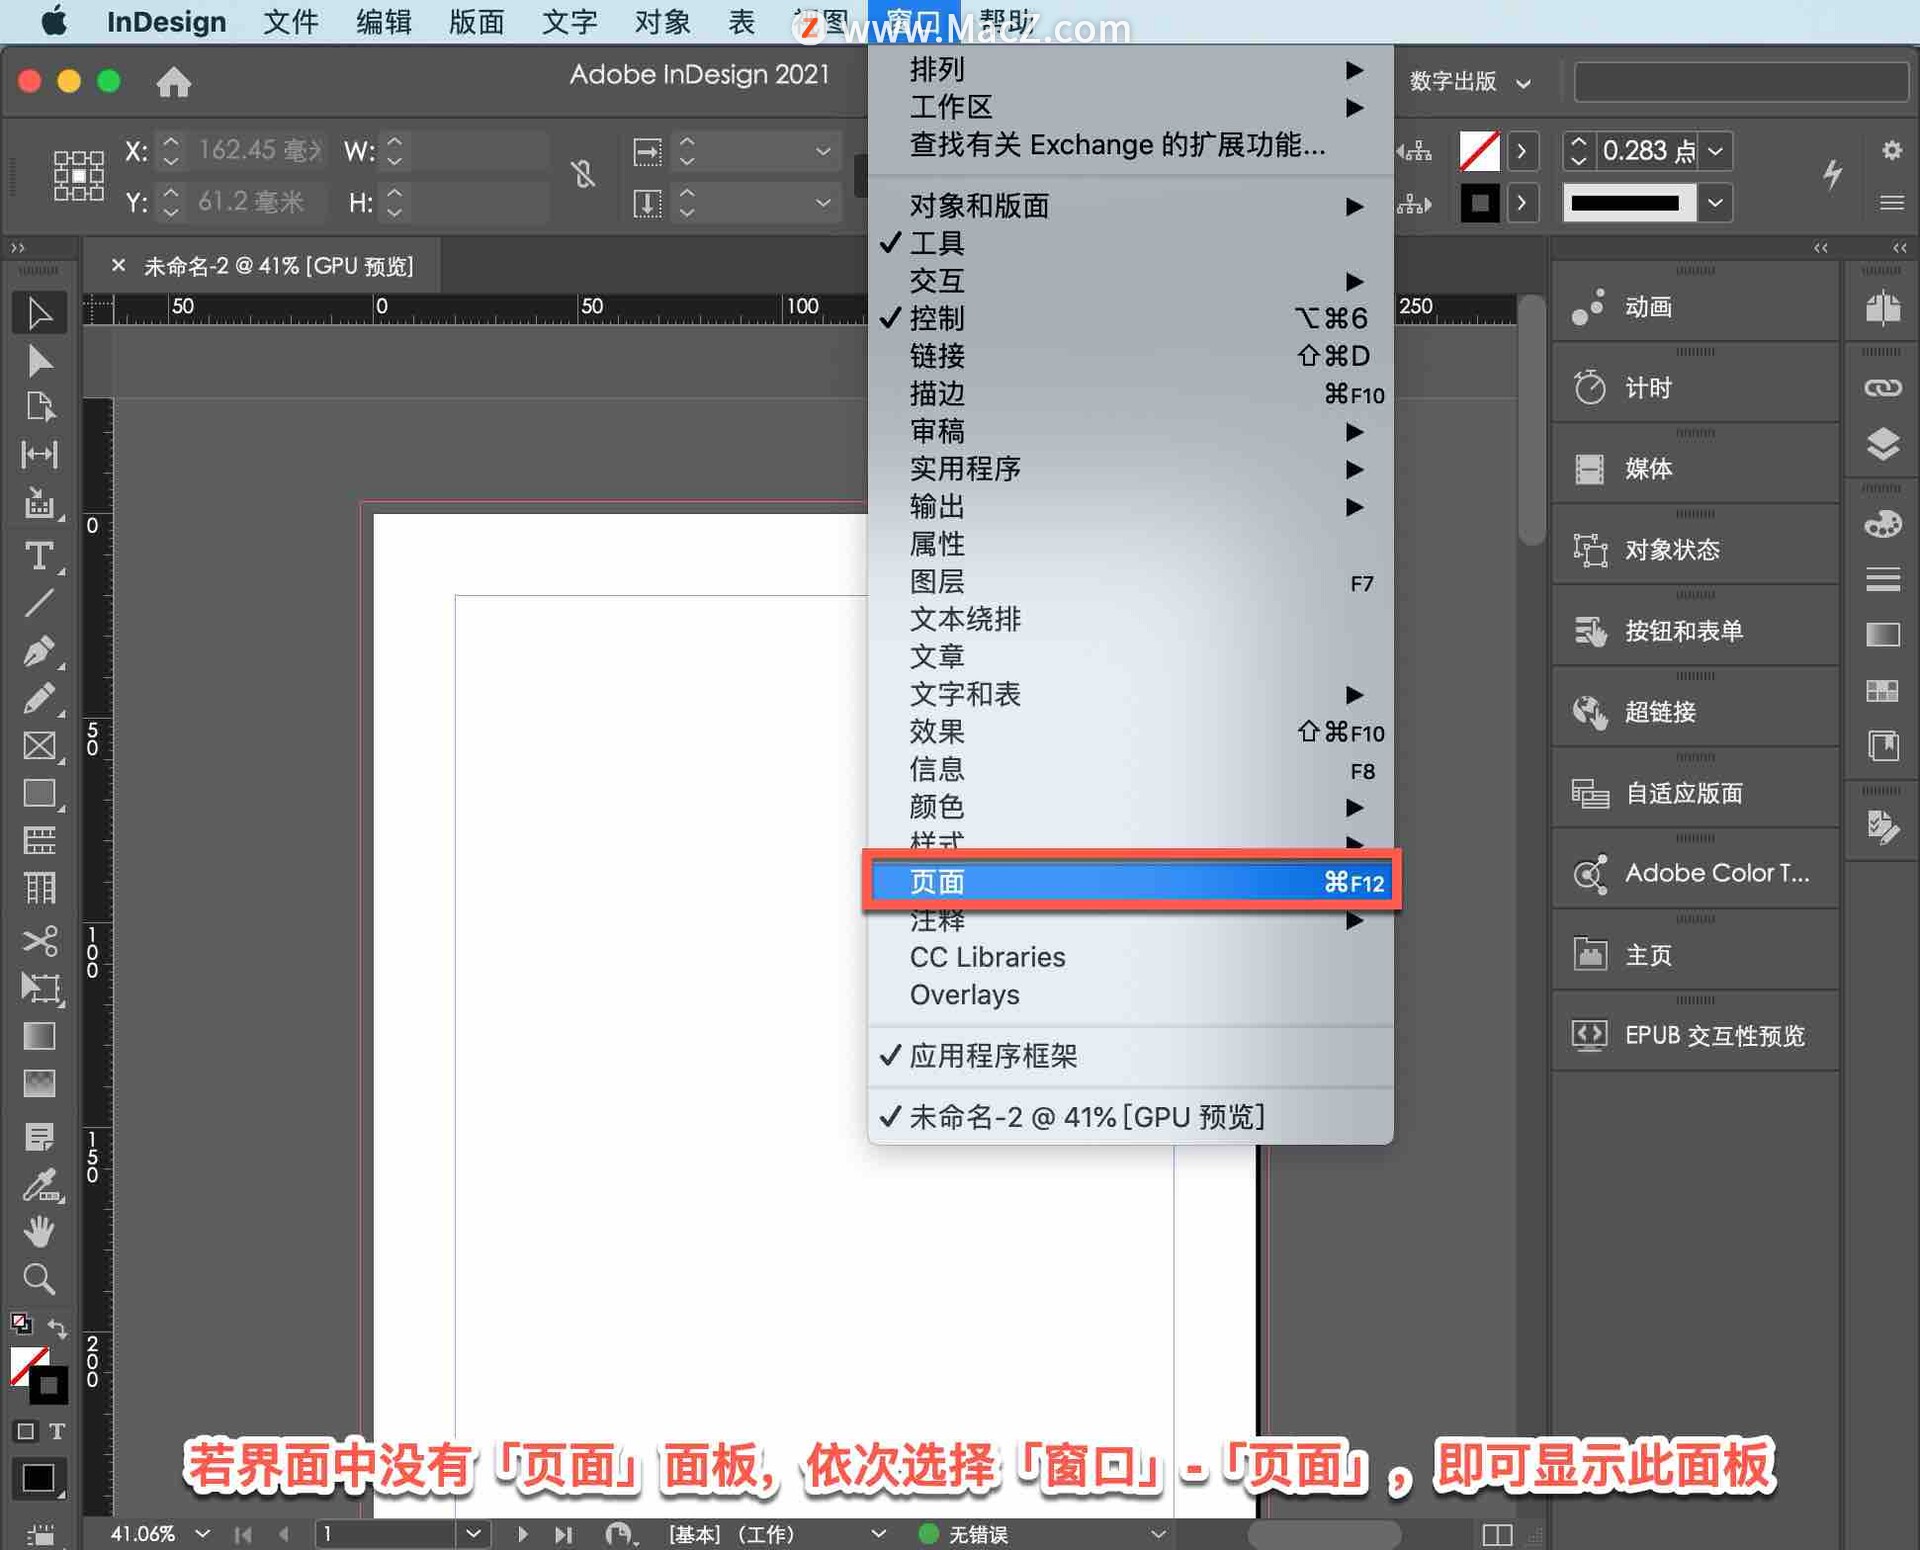This screenshot has width=1920, height=1550.
Task: Click the X coordinate input field
Action: (x=258, y=151)
